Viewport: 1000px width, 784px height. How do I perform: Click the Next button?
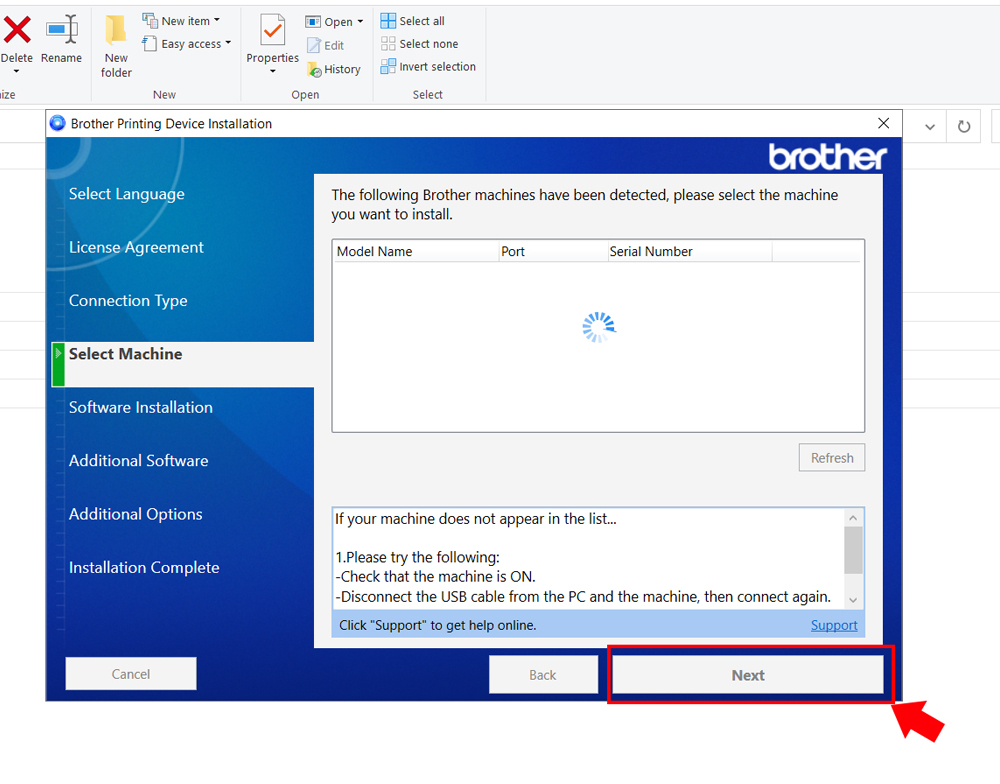[748, 675]
